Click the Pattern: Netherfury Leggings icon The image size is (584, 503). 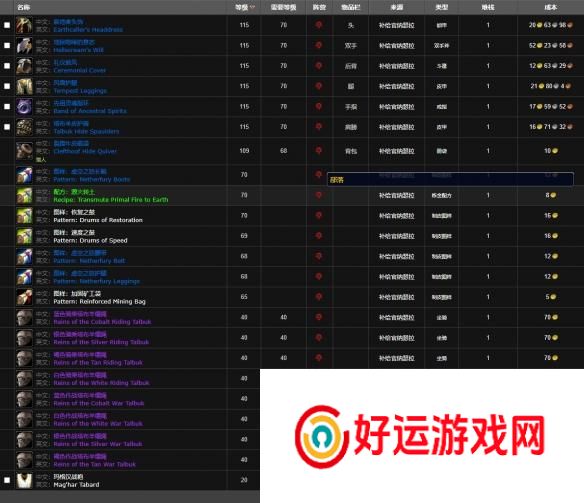[24, 277]
